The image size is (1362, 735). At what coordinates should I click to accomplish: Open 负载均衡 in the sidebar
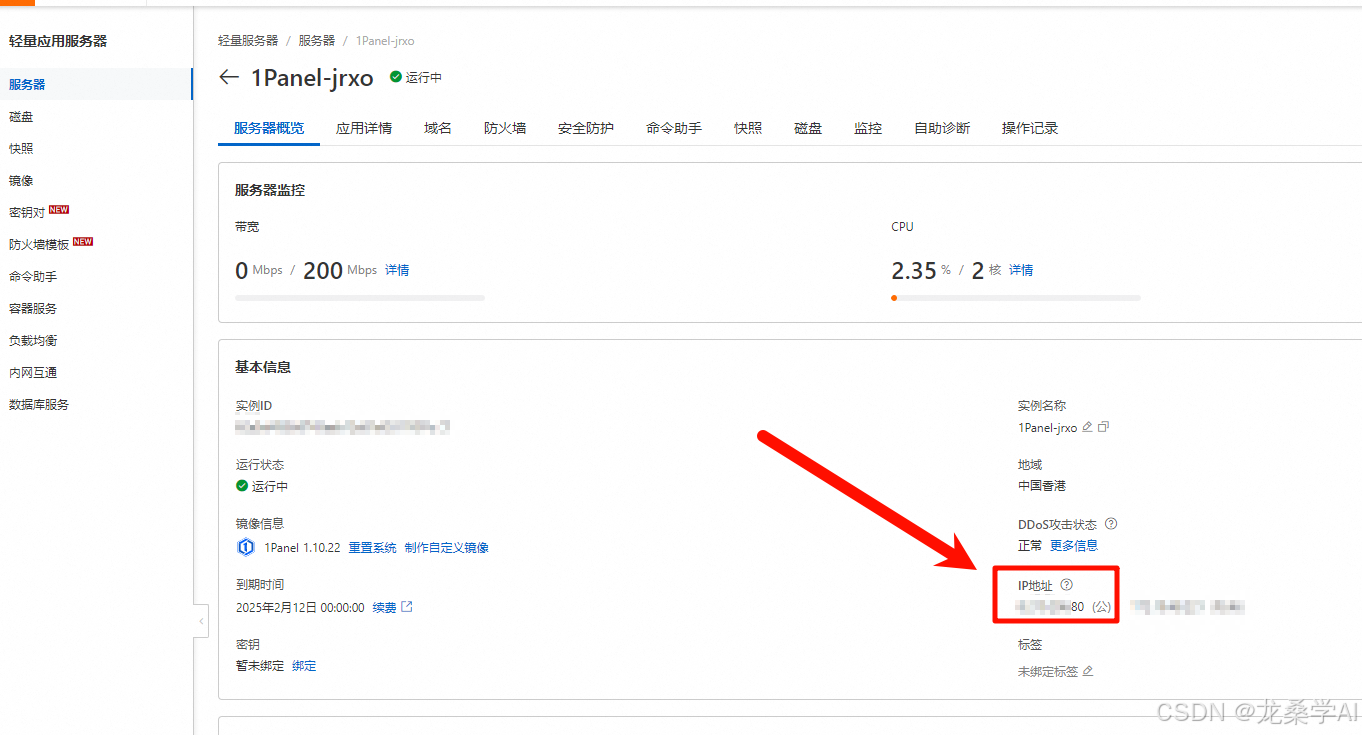(33, 340)
